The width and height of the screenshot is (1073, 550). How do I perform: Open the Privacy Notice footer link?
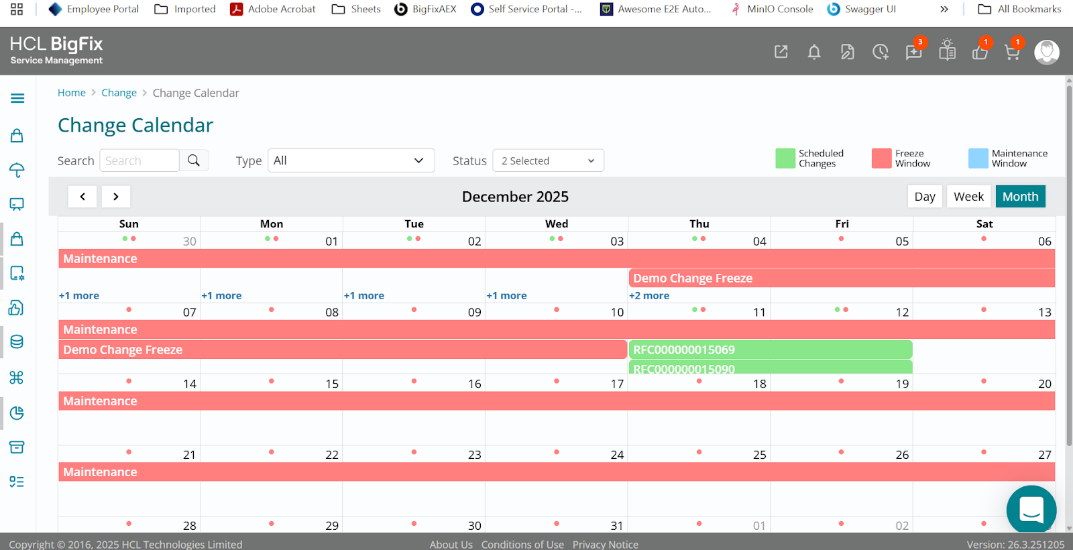pos(606,545)
